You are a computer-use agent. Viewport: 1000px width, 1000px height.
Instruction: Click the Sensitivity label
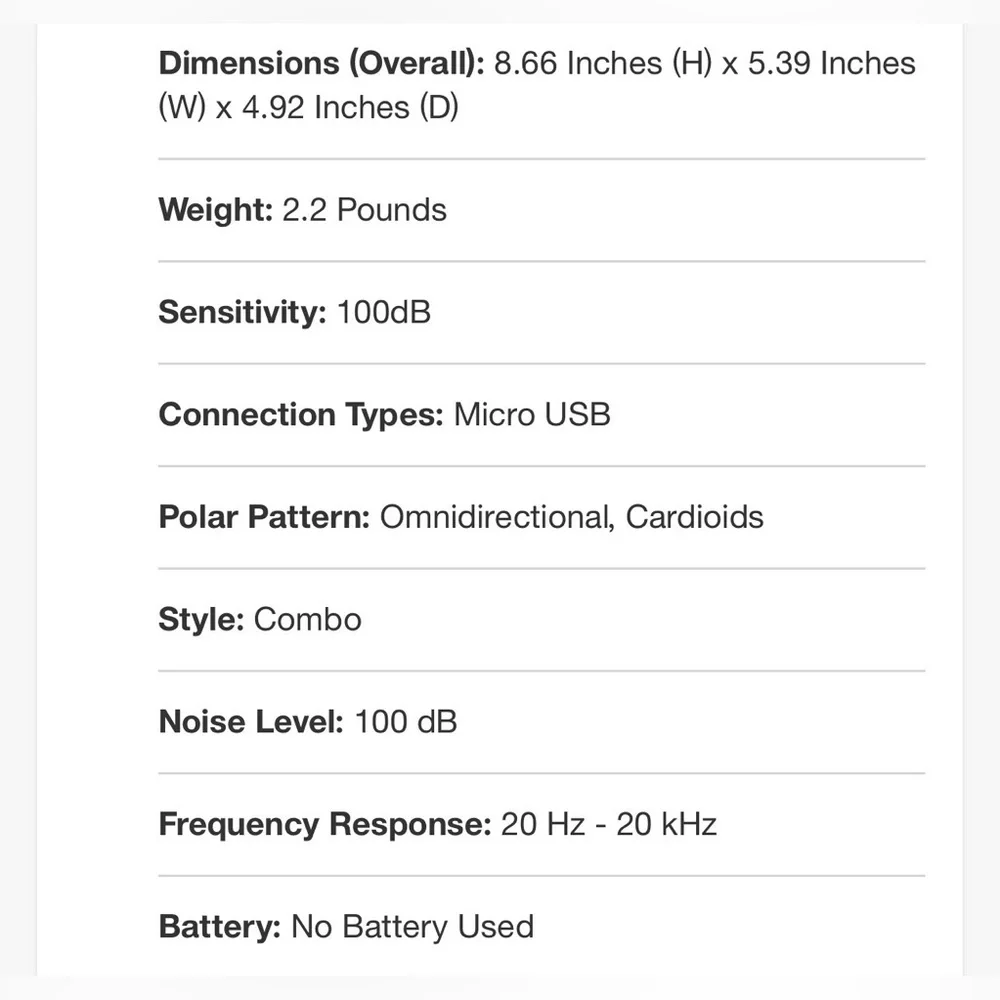(x=242, y=312)
